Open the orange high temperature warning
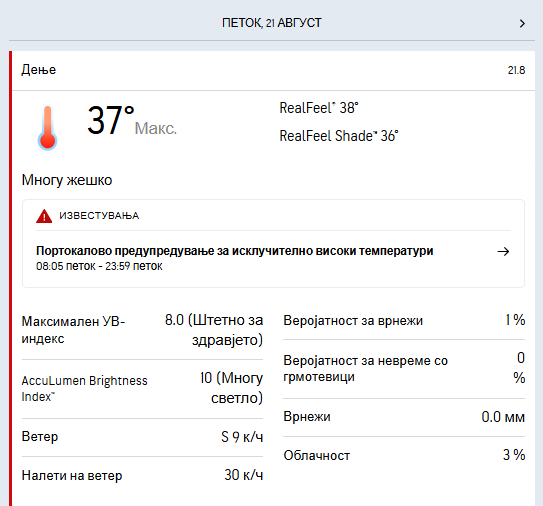The image size is (543, 506). click(234, 251)
